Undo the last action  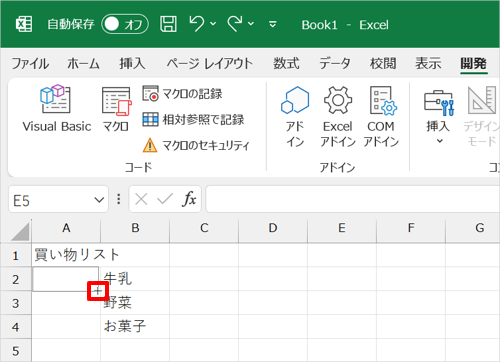197,24
